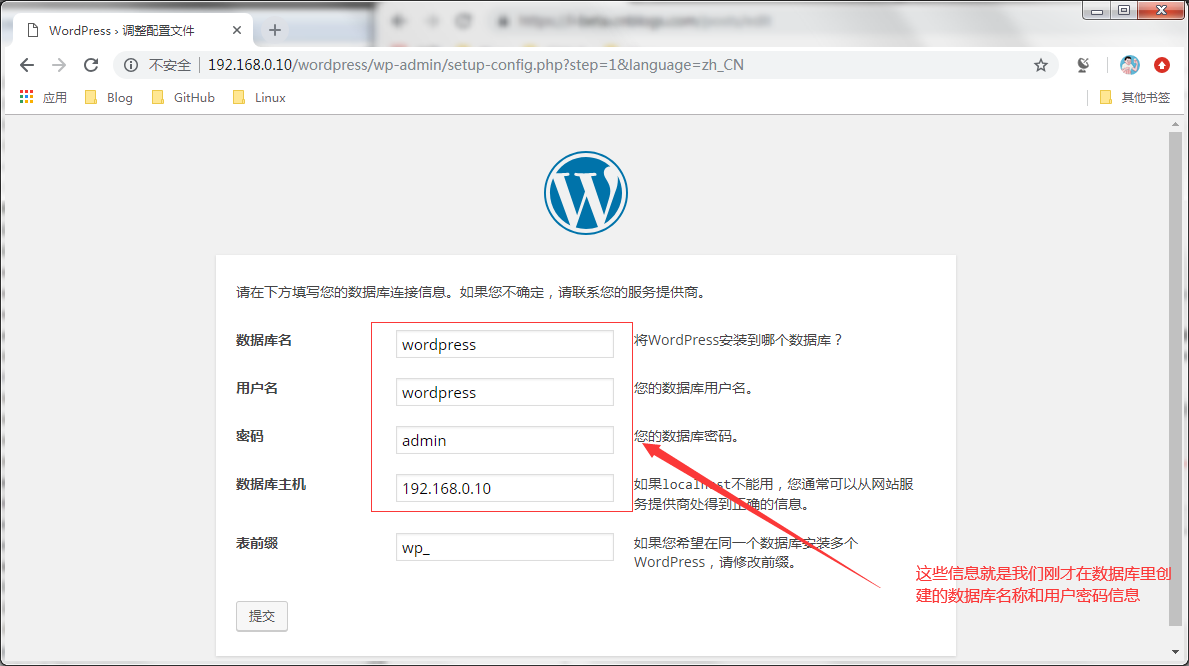Image resolution: width=1189 pixels, height=666 pixels.
Task: Click the text 您的数据库用户名。
Action: 694,388
